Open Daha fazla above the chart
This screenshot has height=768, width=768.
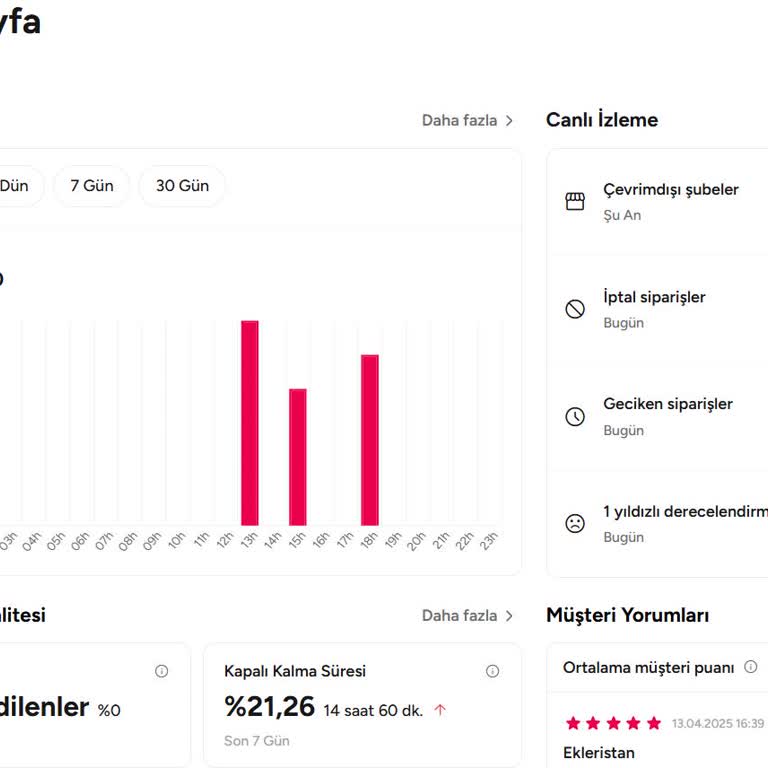click(x=467, y=120)
